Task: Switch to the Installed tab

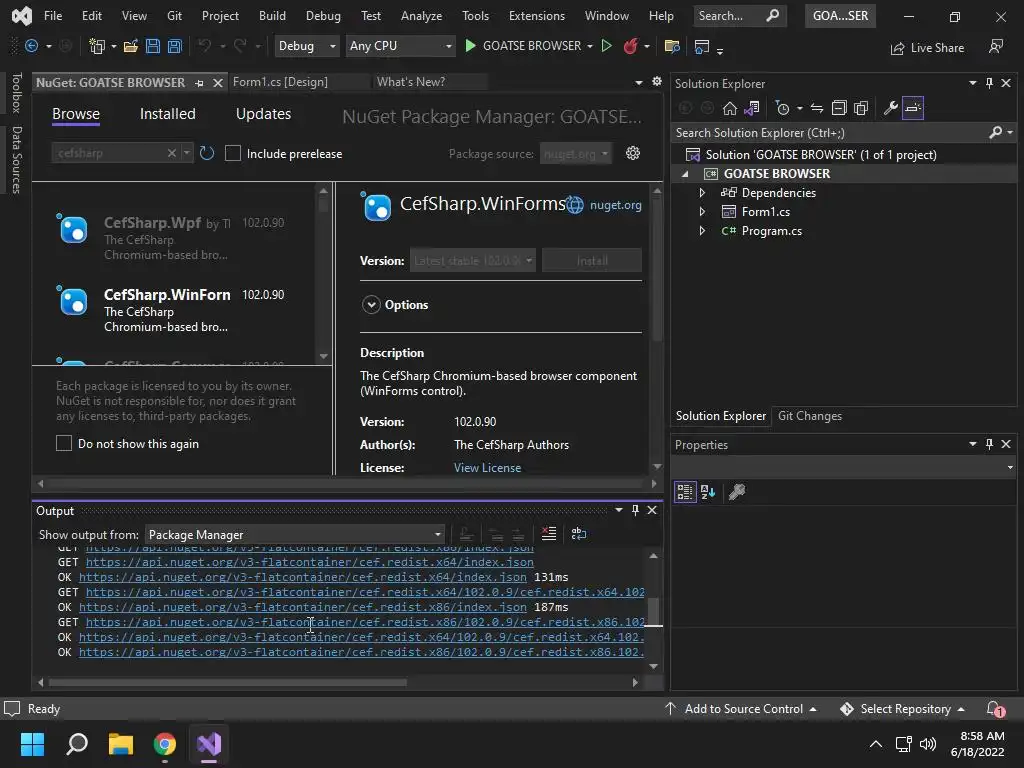Action: (x=167, y=114)
